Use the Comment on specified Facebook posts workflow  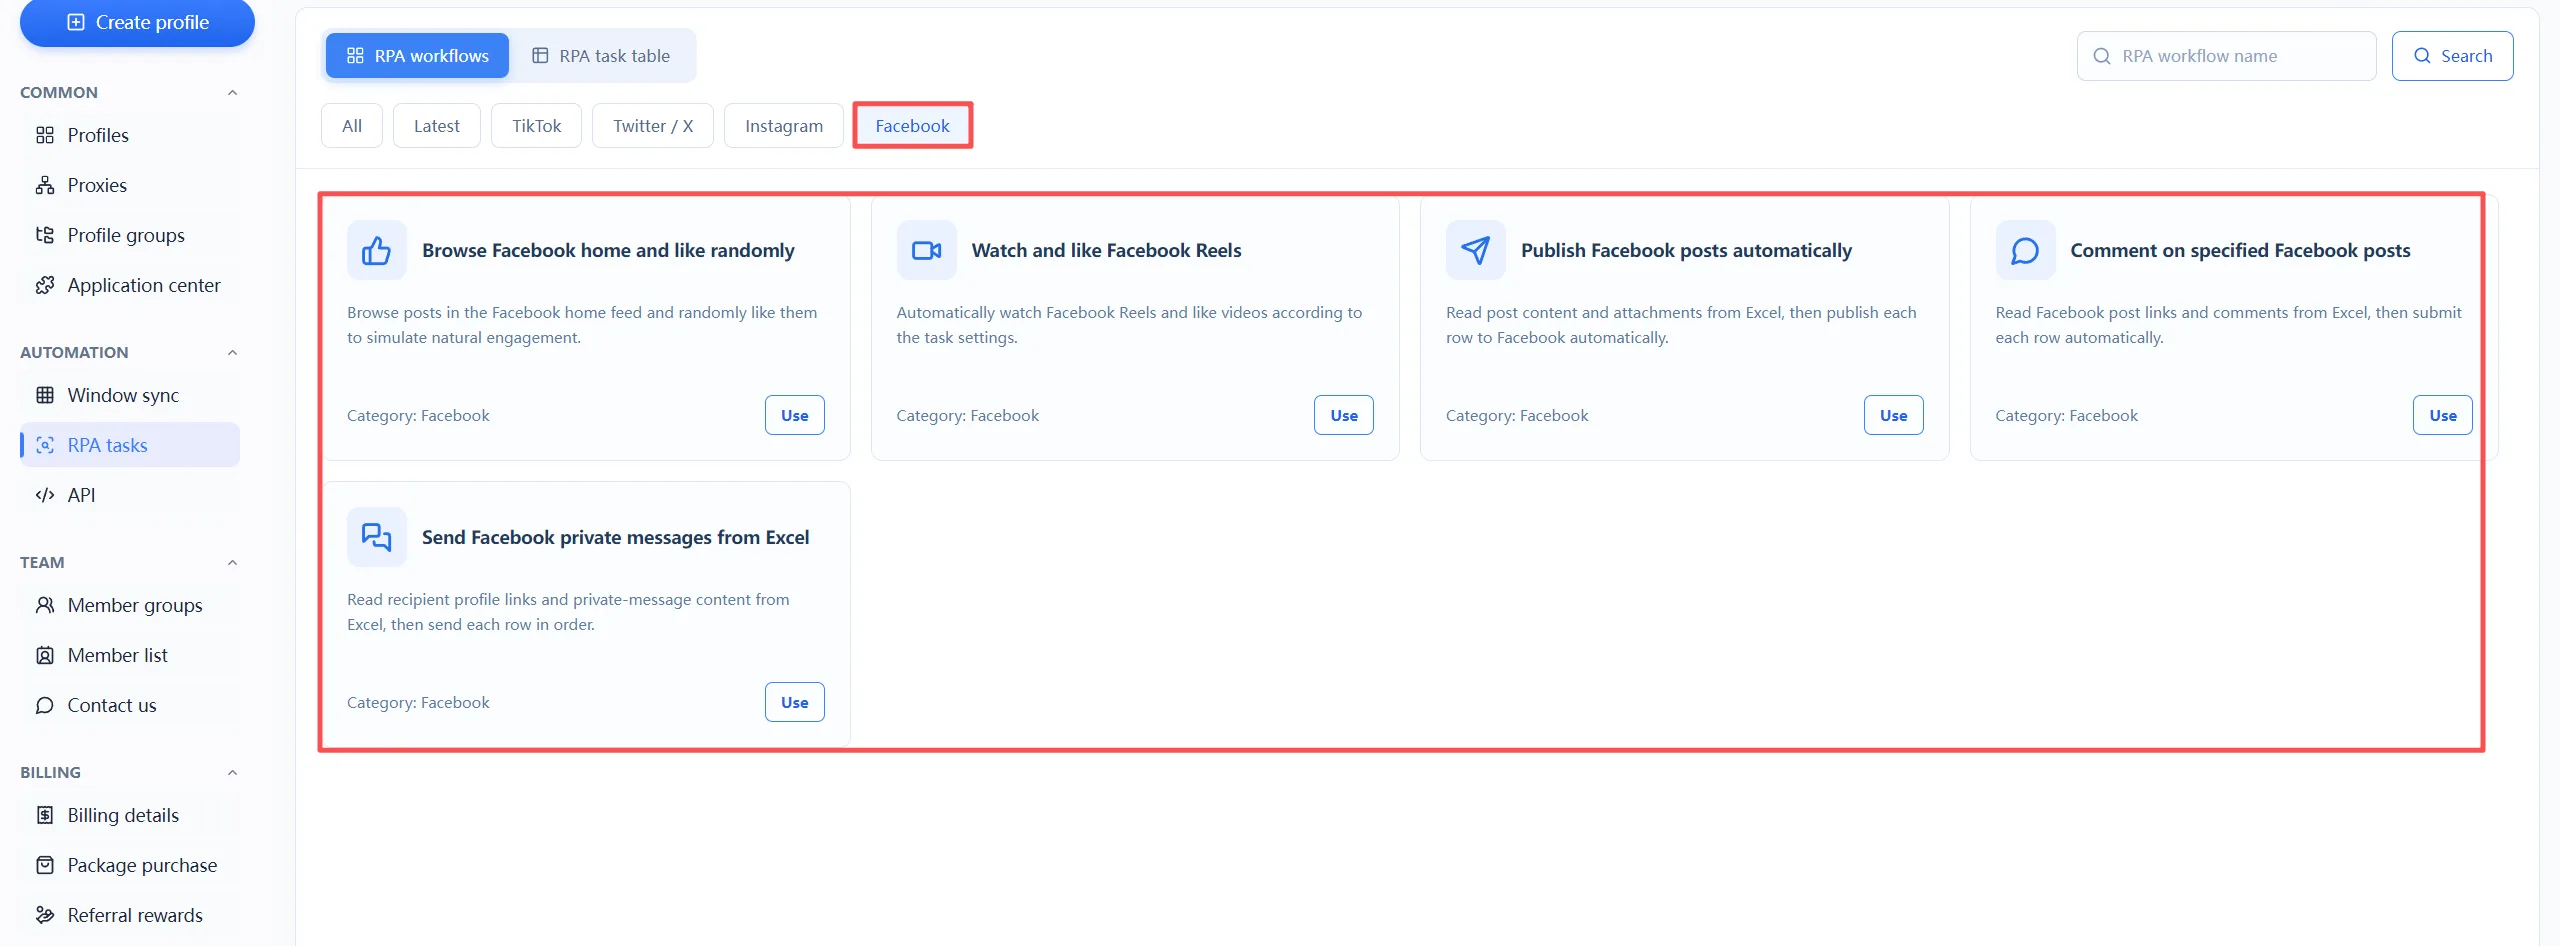click(x=2443, y=415)
